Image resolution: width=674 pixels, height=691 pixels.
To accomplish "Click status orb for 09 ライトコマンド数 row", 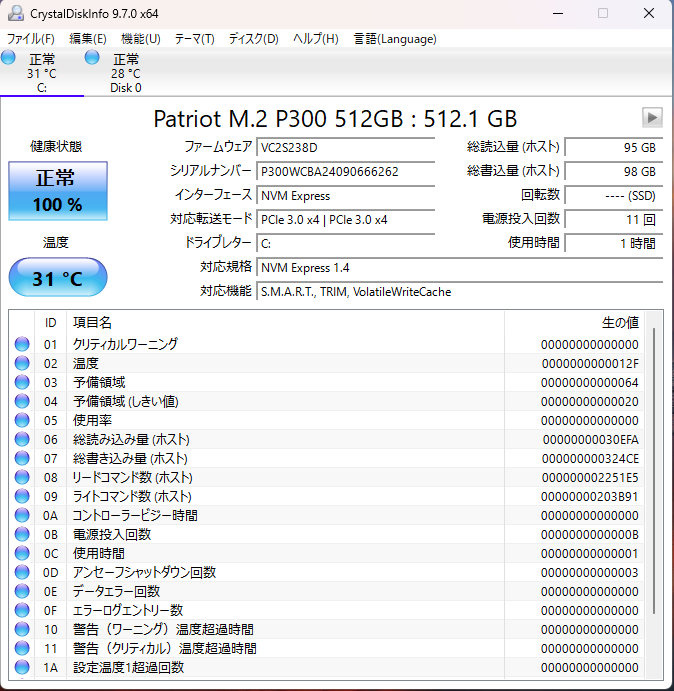I will point(22,496).
